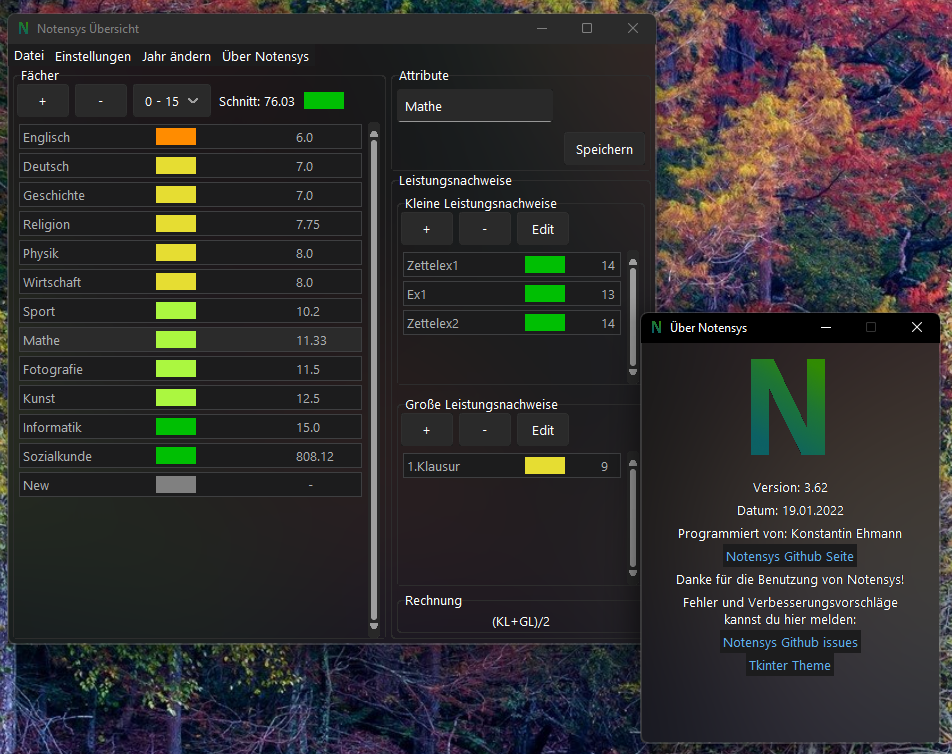Open the Über Notensys menu
This screenshot has width=952, height=754.
click(265, 56)
